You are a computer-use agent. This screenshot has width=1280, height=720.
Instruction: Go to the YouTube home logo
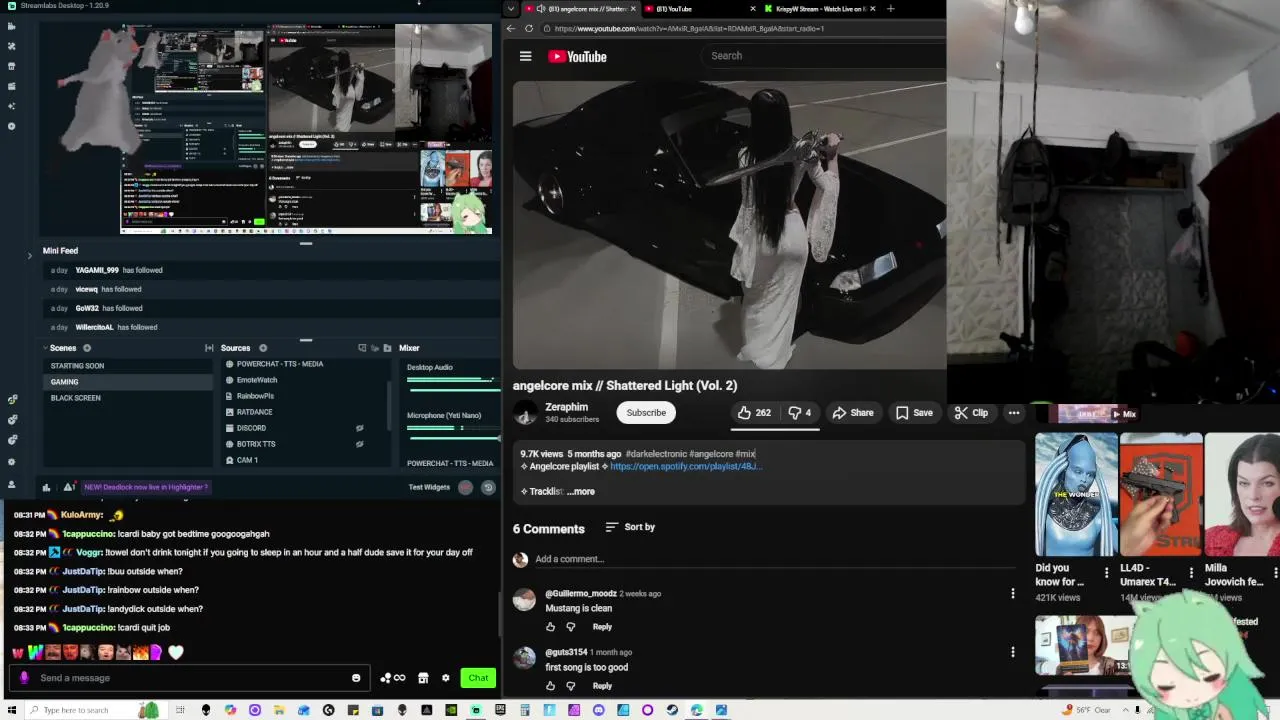click(577, 56)
